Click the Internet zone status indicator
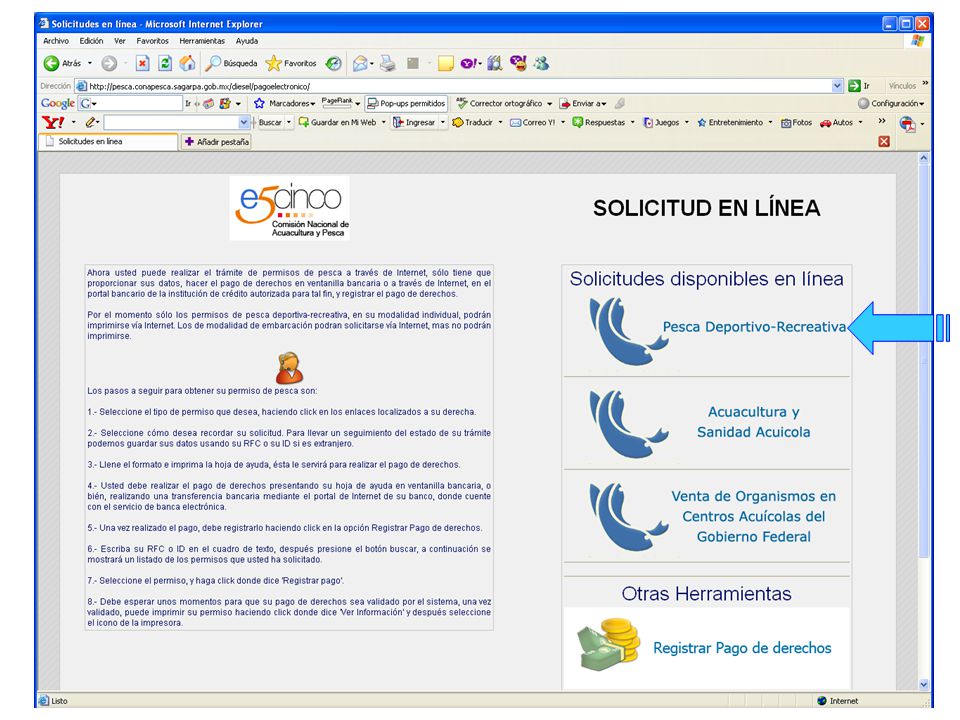Screen dimensions: 960x720 (x=838, y=700)
